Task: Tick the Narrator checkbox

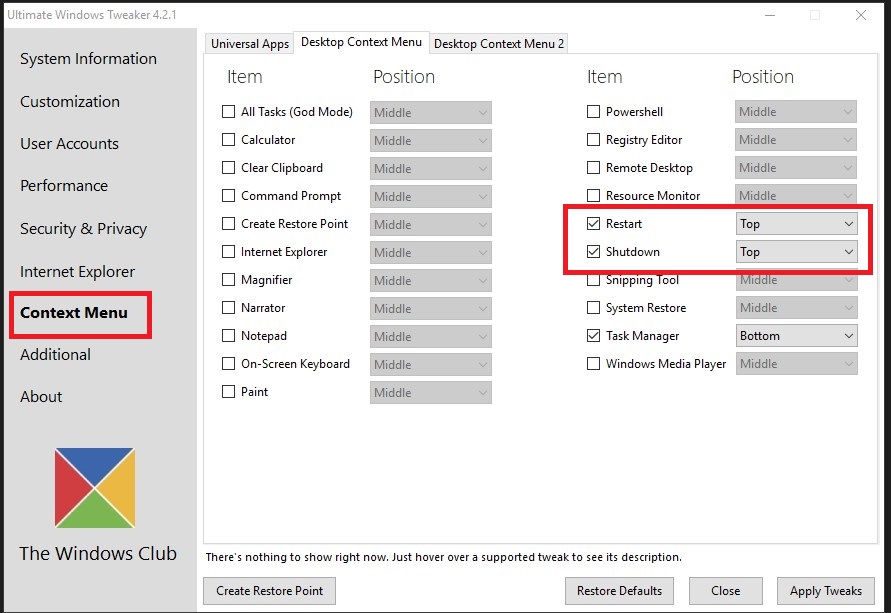Action: tap(228, 307)
